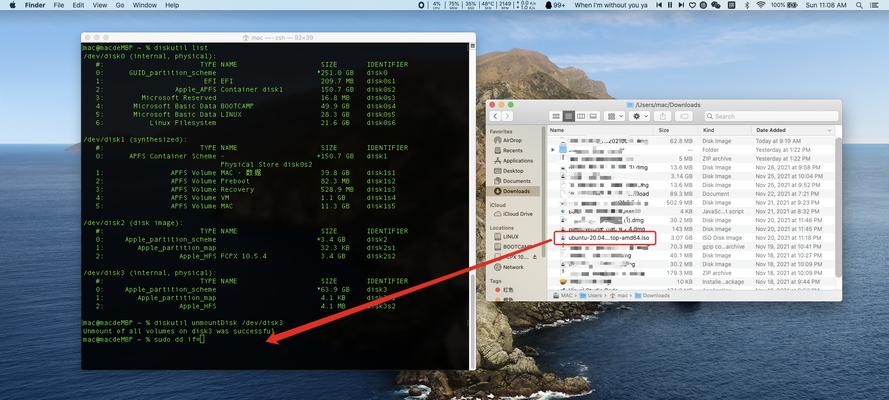Click the Finder Edit Tags button
889x400 pixels.
click(684, 116)
